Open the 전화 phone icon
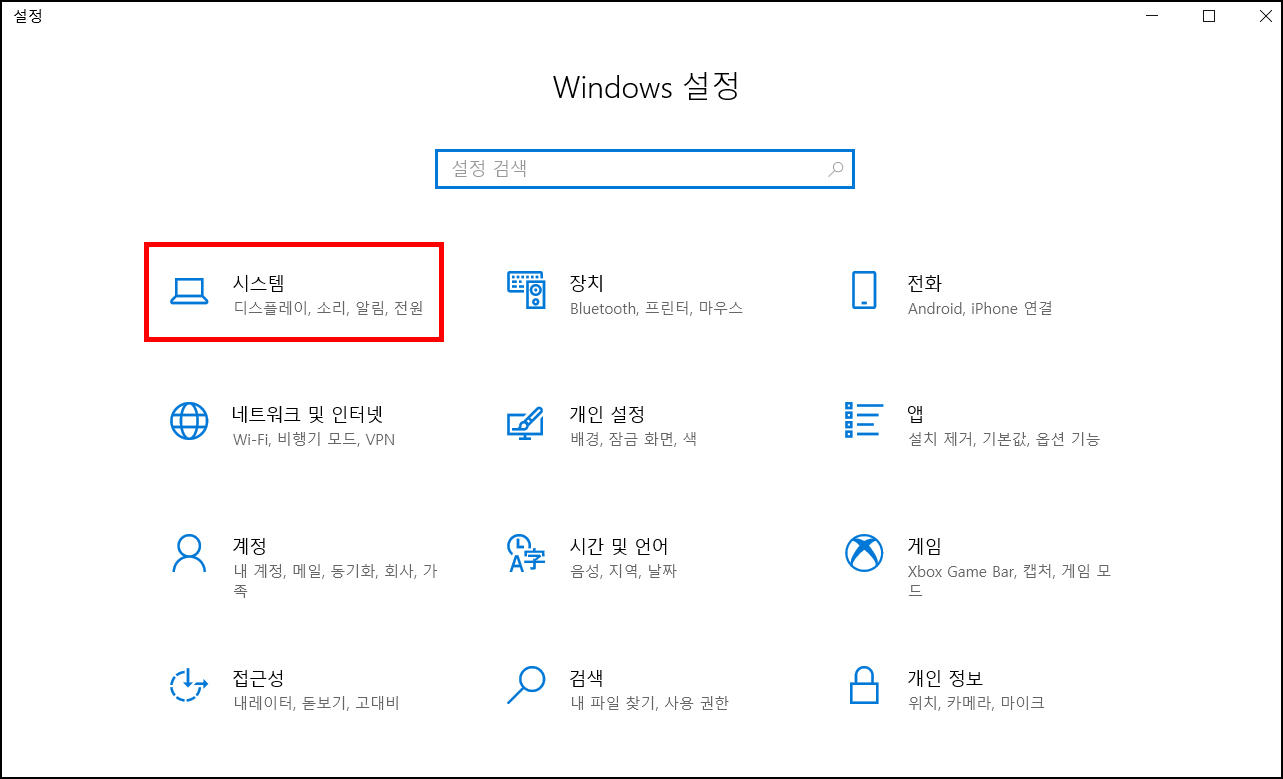This screenshot has height=779, width=1283. point(864,290)
